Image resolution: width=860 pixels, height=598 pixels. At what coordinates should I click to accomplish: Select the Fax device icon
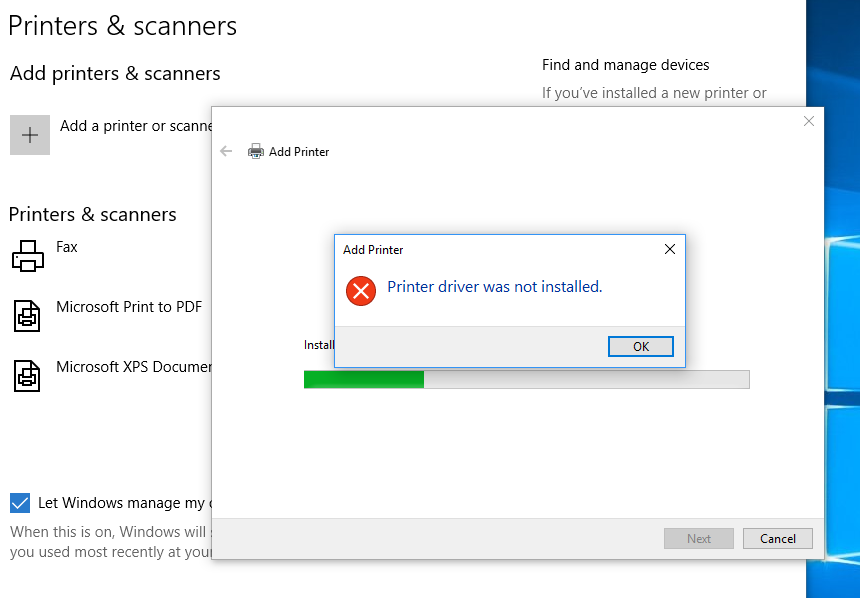(28, 255)
